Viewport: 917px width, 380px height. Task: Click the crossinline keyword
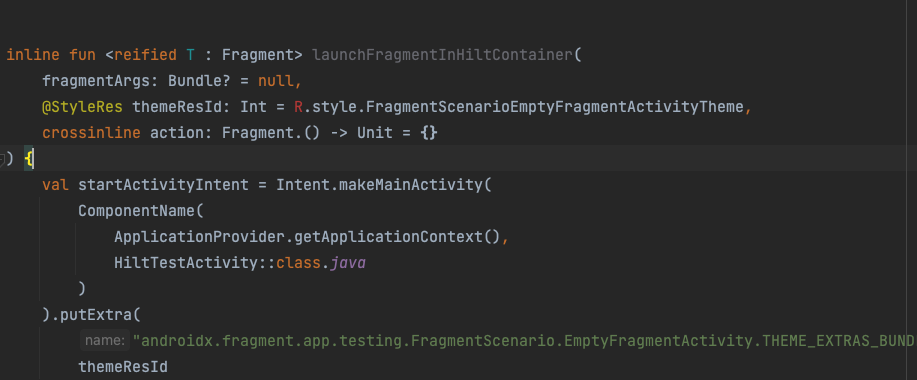(91, 133)
